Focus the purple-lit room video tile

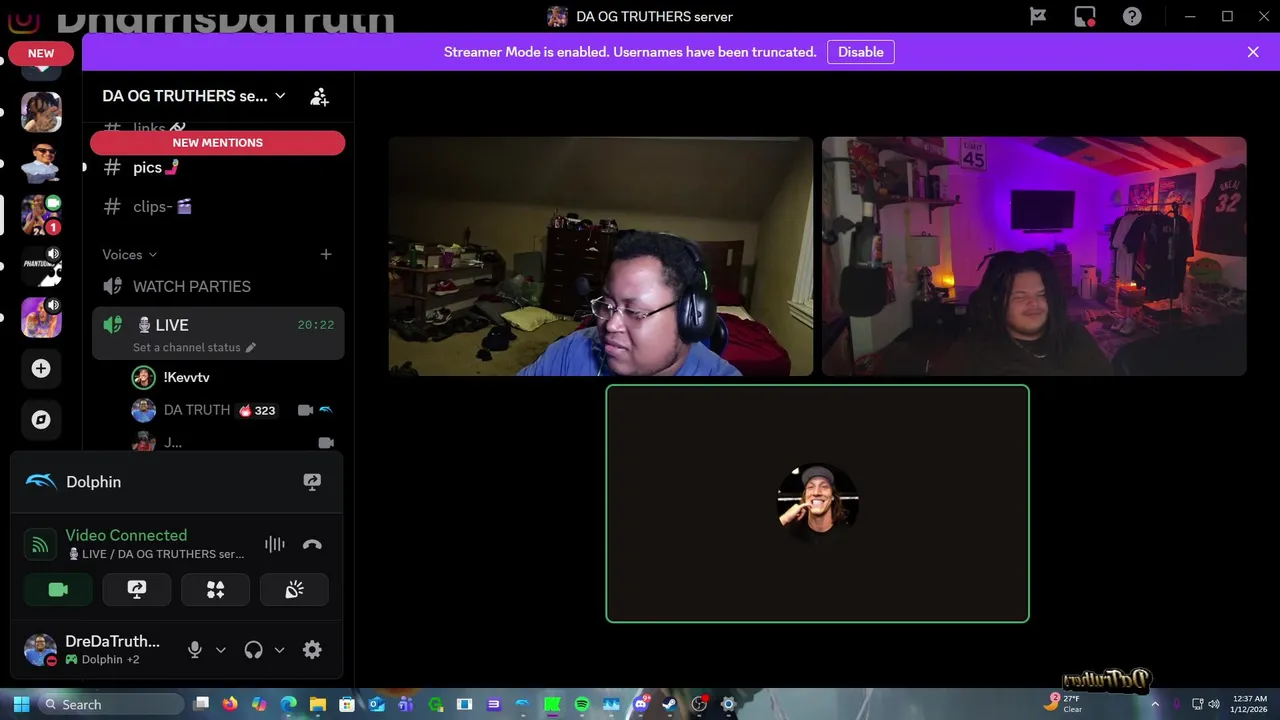[1034, 256]
